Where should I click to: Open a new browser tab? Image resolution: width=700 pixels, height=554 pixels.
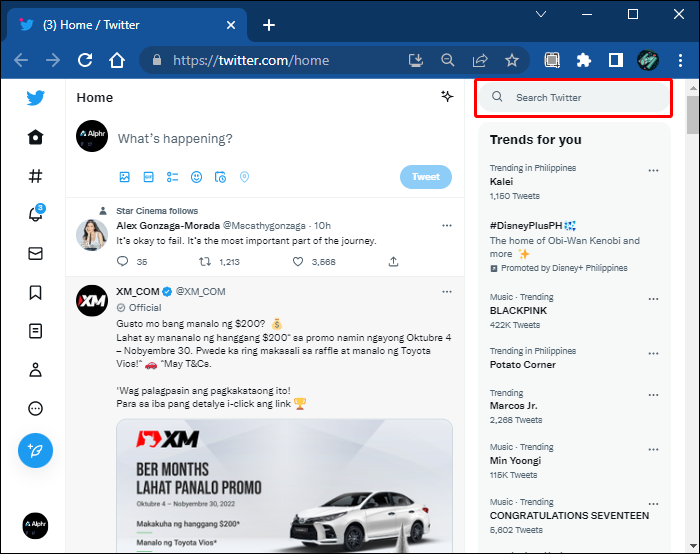click(268, 25)
